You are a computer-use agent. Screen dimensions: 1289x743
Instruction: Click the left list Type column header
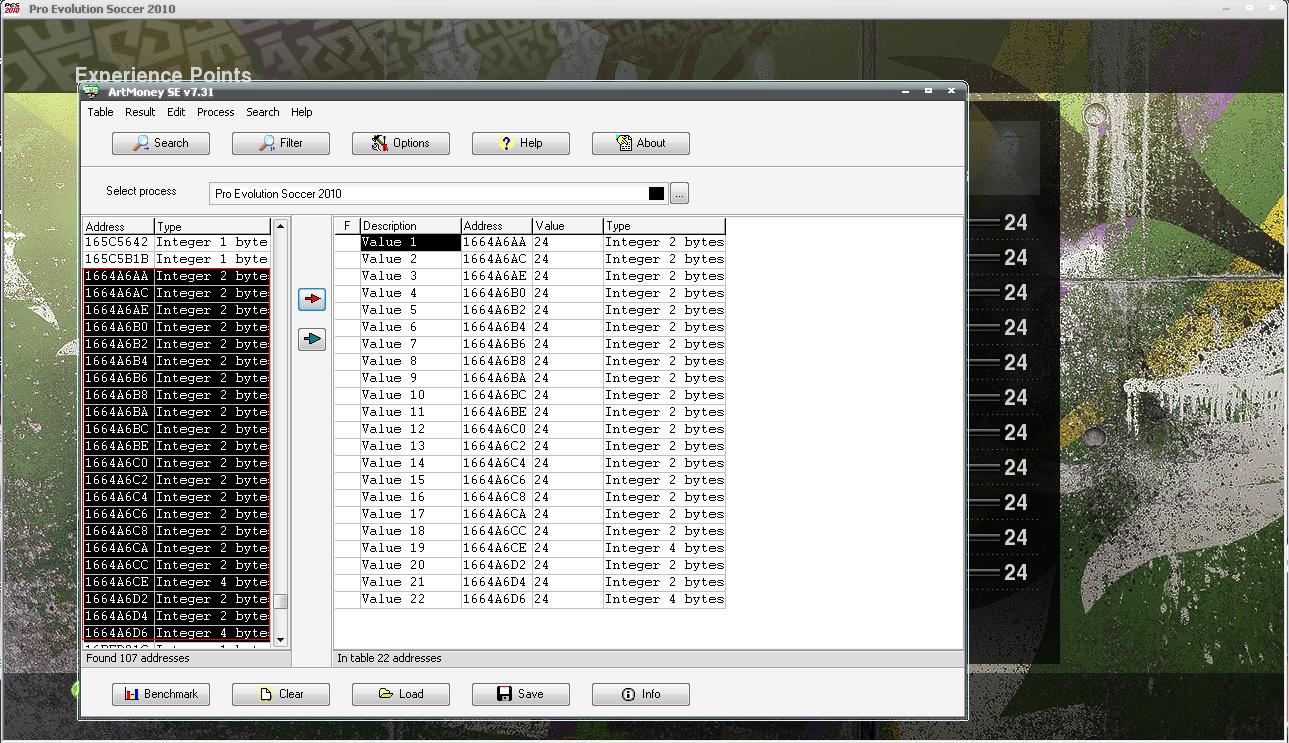[x=212, y=226]
